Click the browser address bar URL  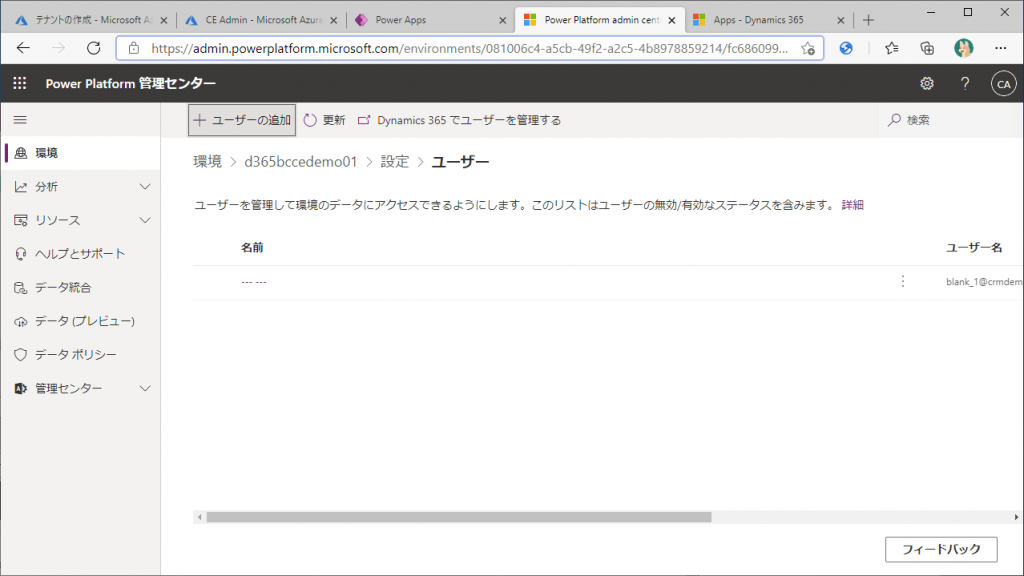469,48
